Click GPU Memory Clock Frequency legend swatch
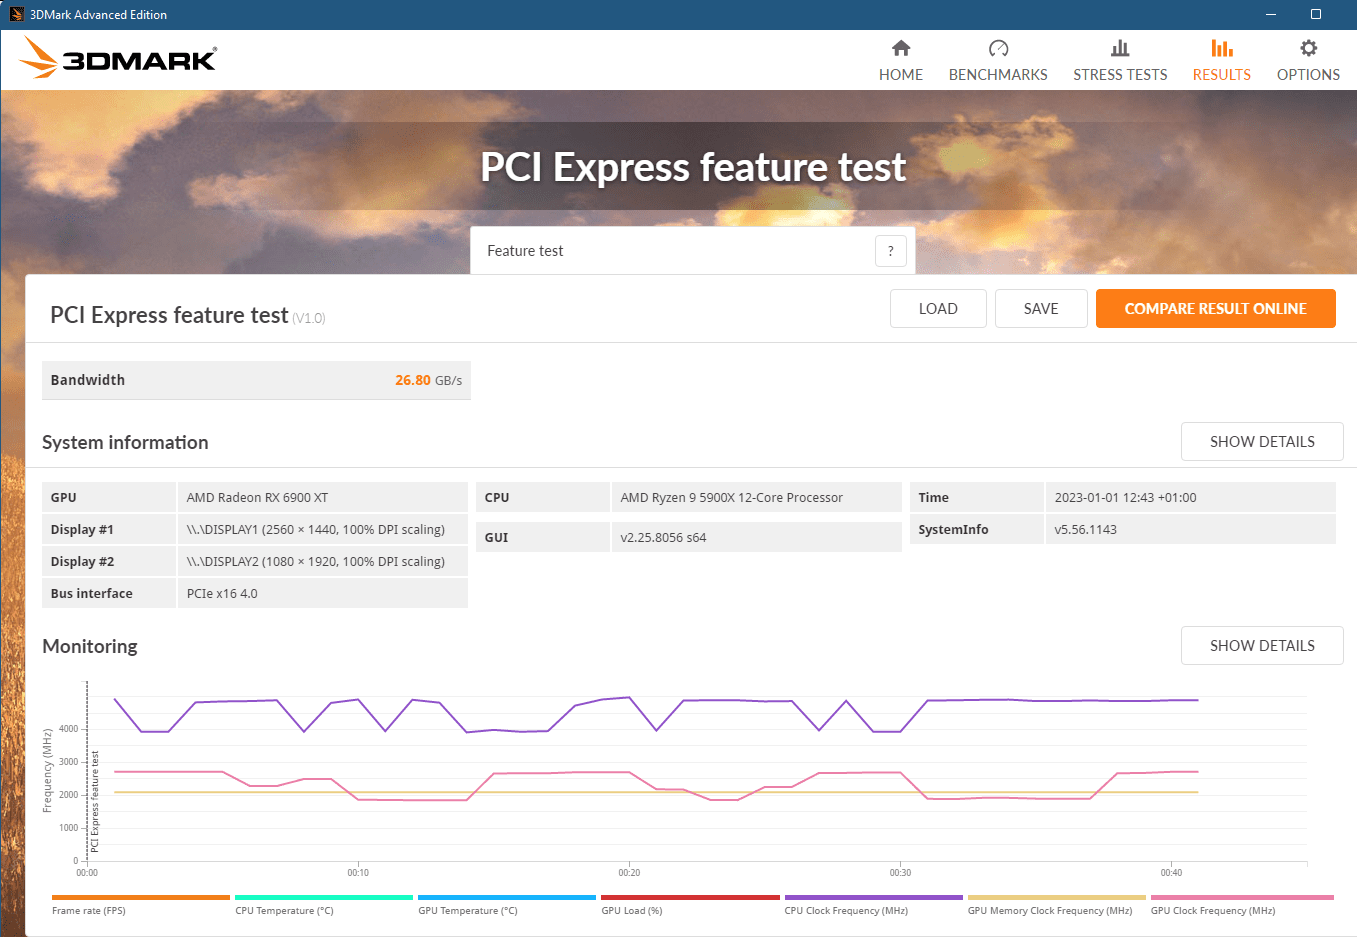The height and width of the screenshot is (937, 1357). 1057,898
